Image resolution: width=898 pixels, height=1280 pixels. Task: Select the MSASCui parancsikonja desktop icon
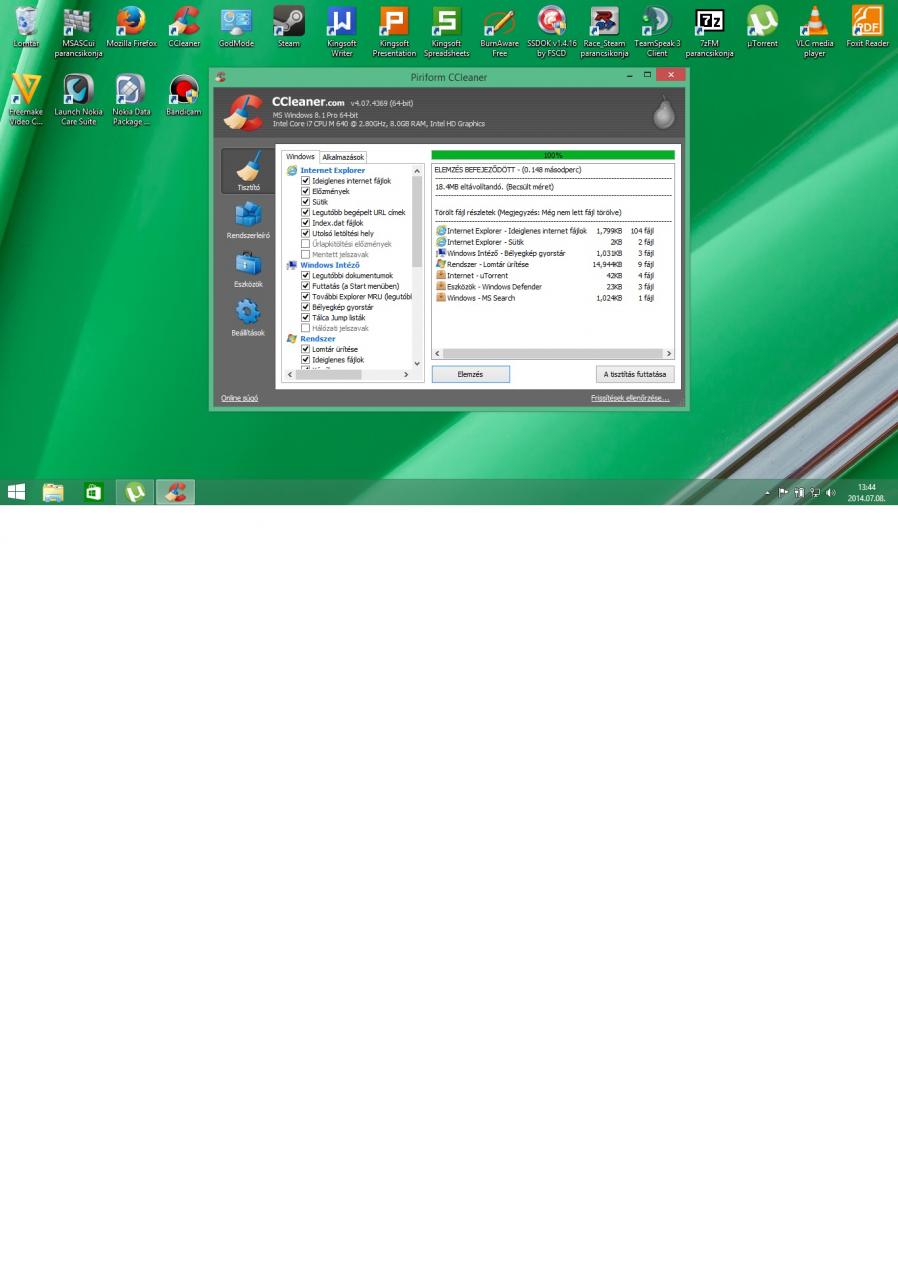(x=78, y=31)
